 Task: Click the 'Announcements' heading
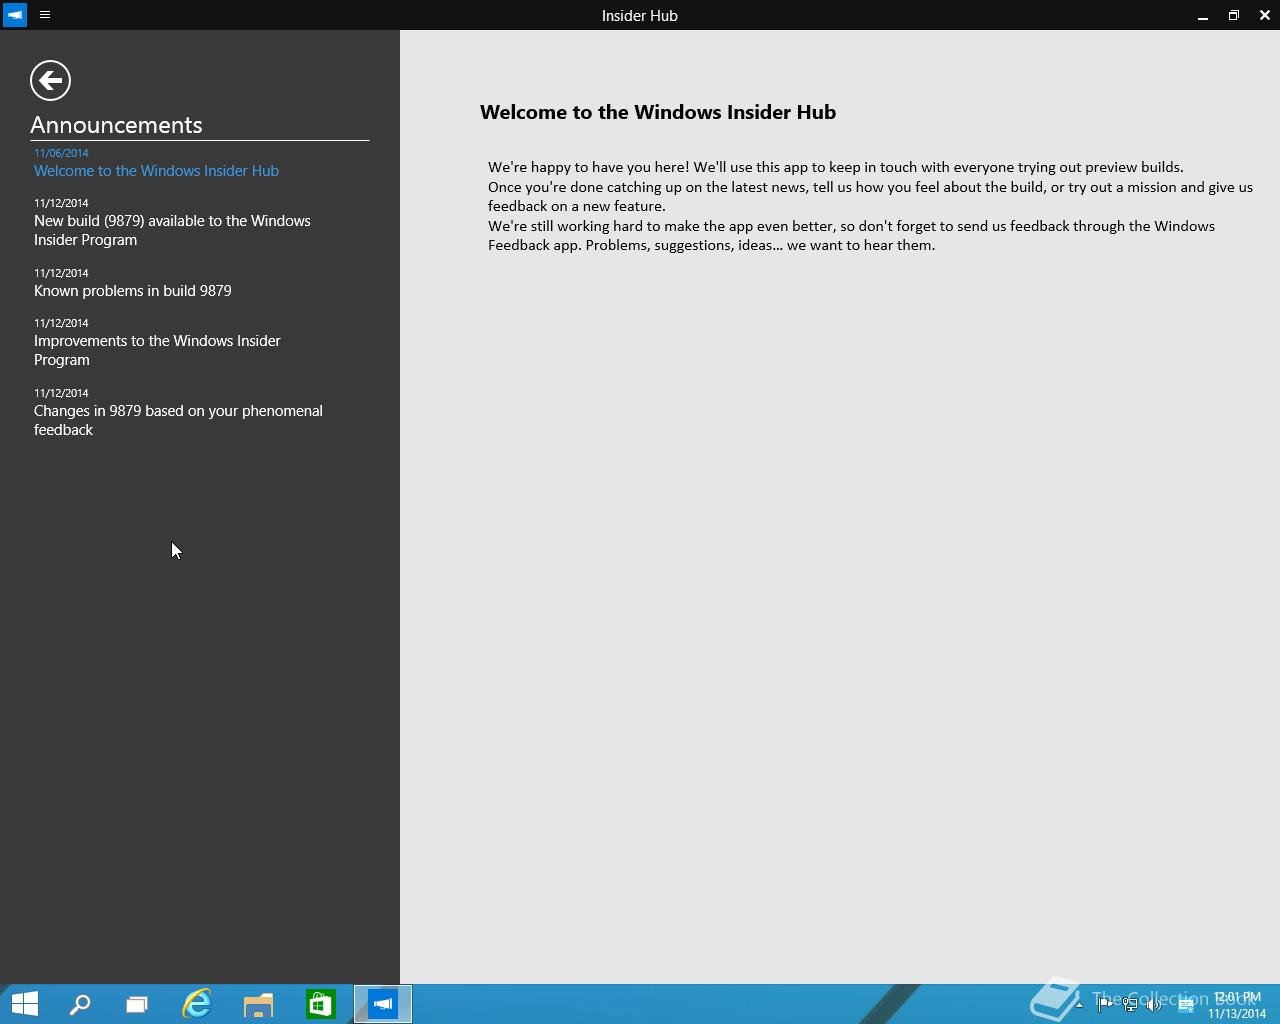[116, 125]
